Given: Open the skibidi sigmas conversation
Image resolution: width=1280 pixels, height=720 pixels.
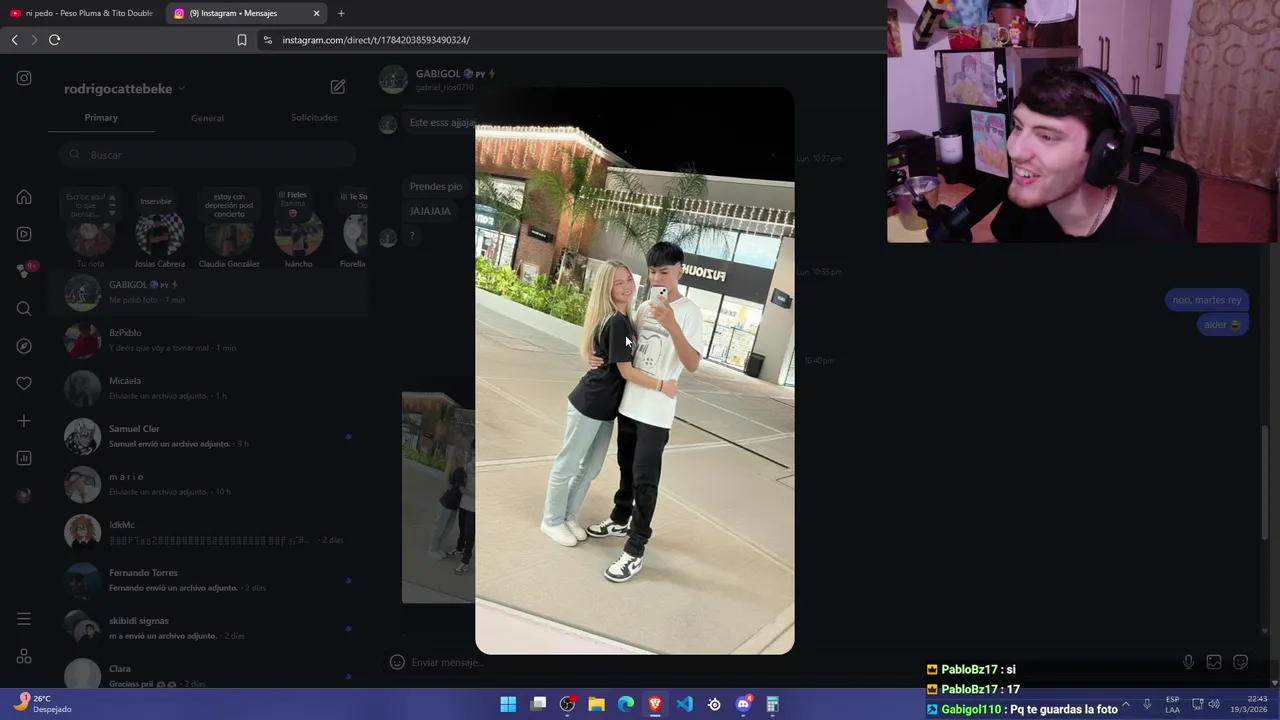Looking at the screenshot, I should click(207, 628).
